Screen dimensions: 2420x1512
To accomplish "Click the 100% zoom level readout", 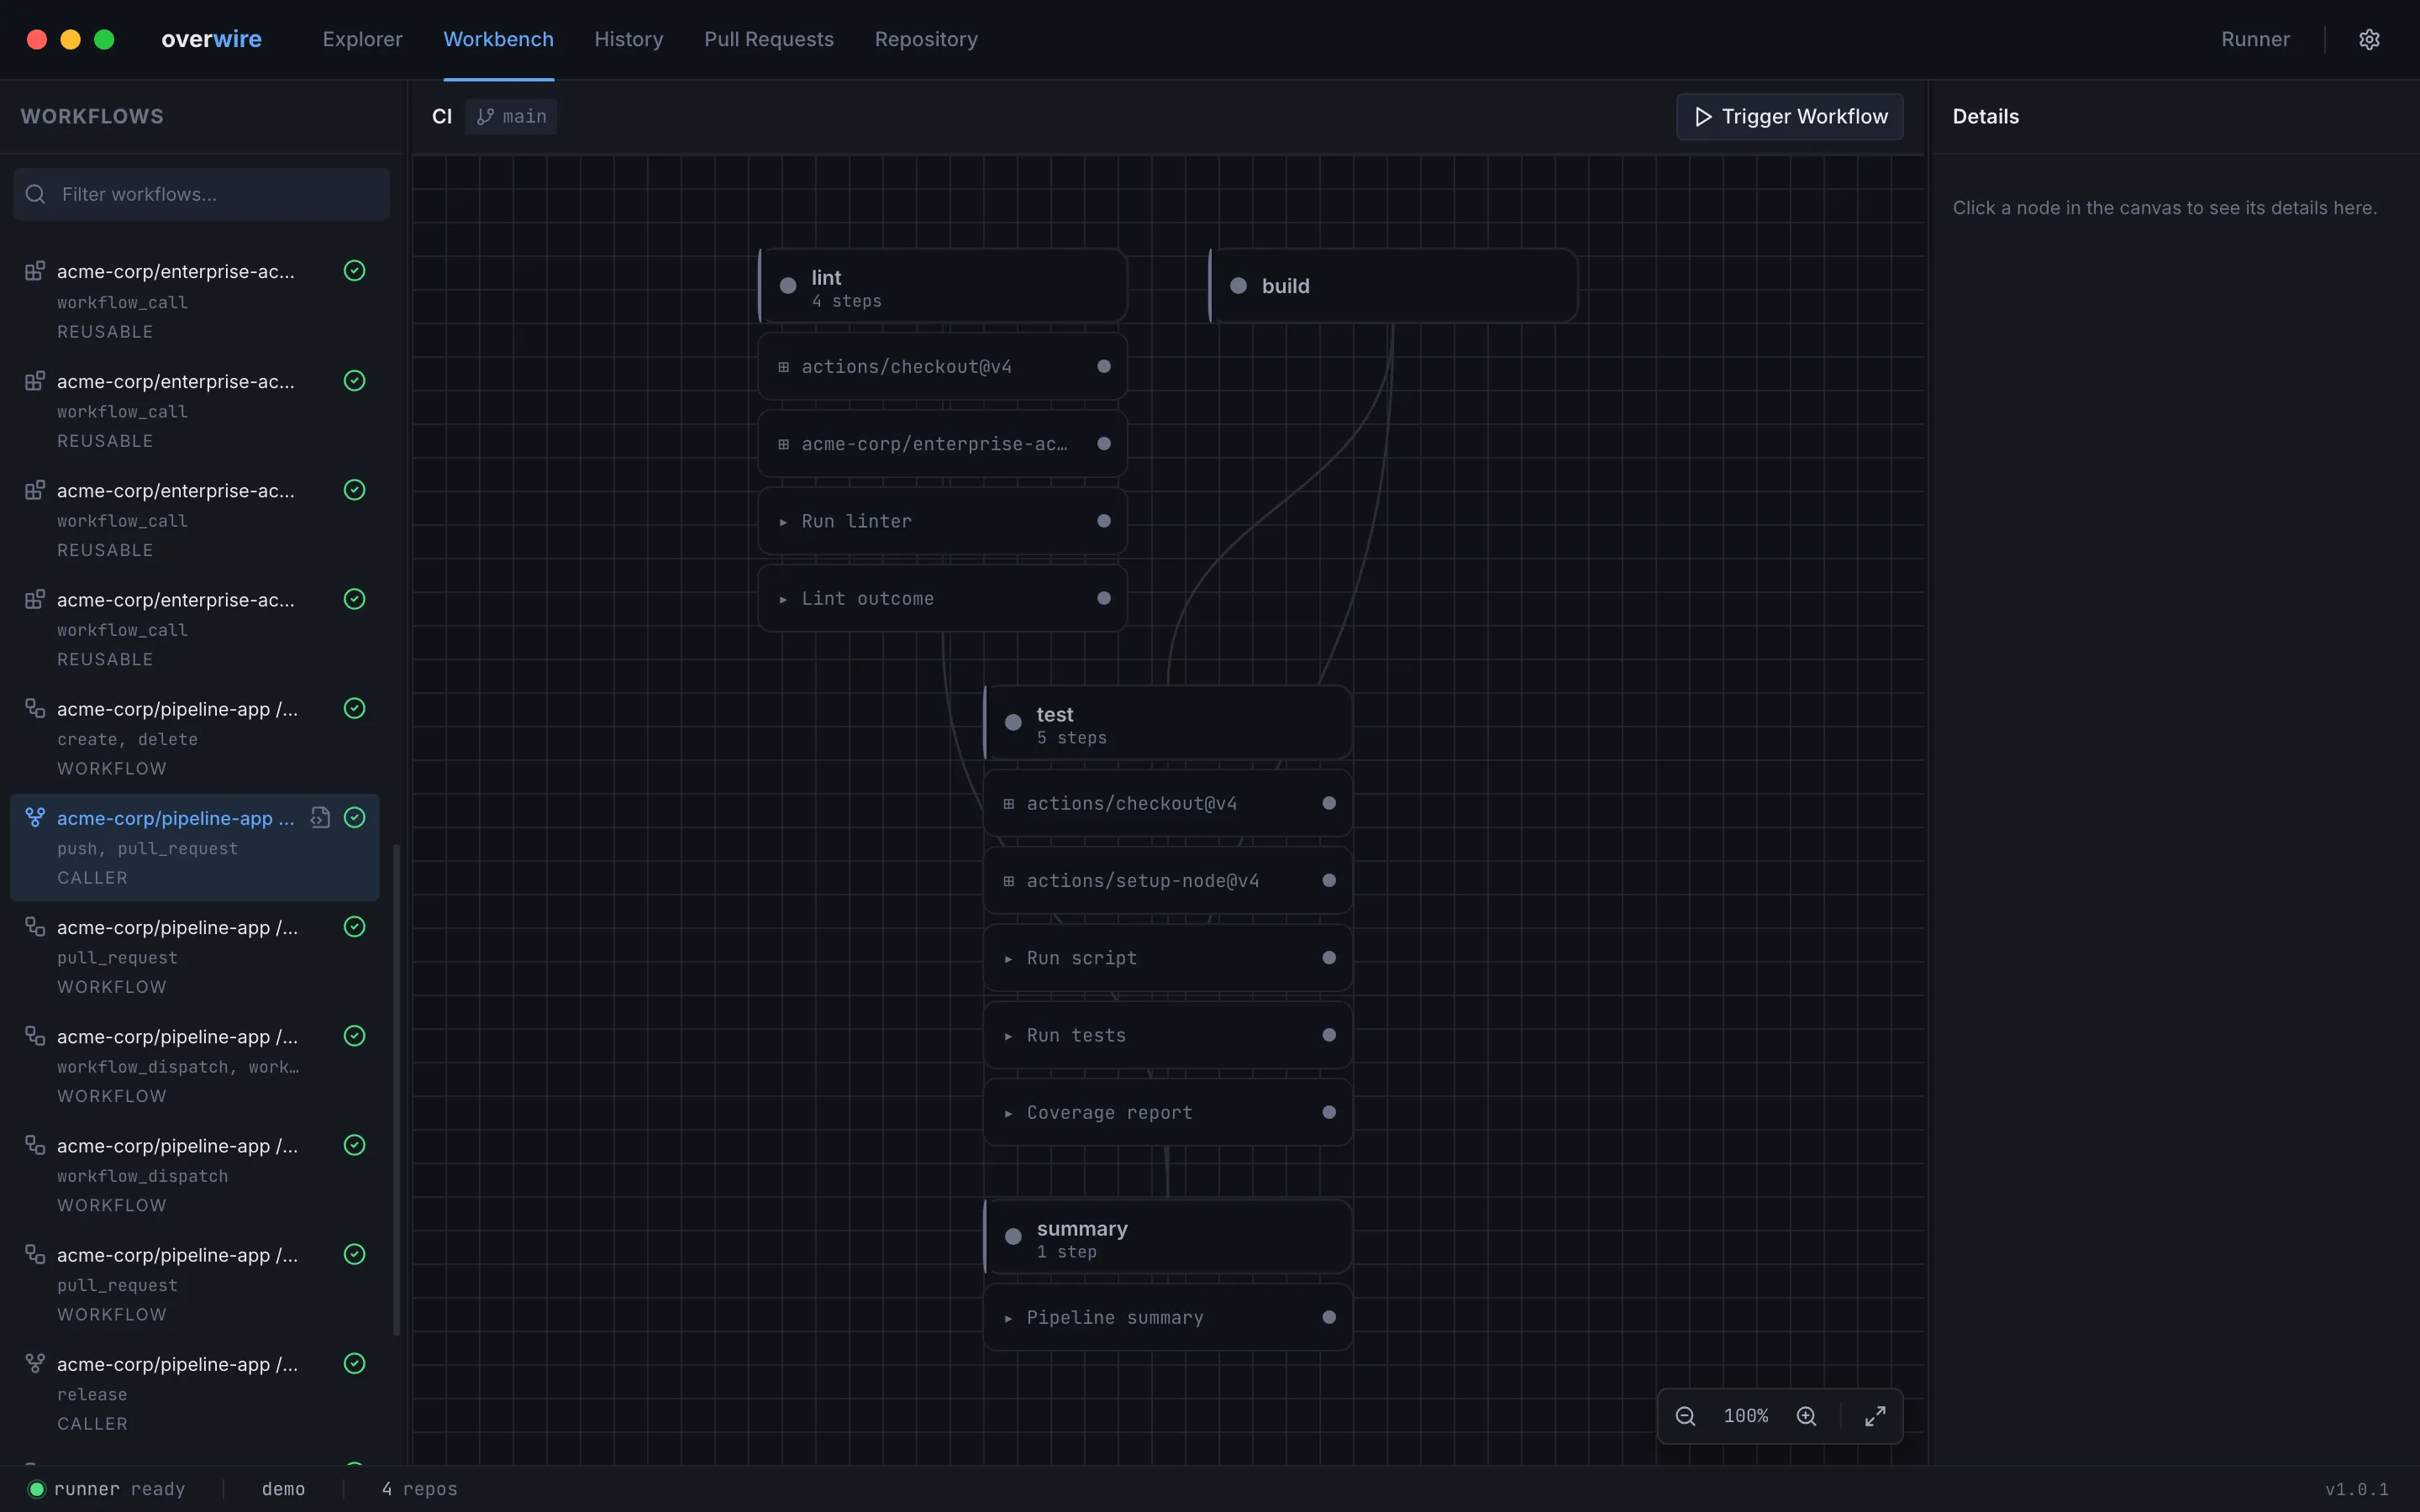I will 1745,1416.
